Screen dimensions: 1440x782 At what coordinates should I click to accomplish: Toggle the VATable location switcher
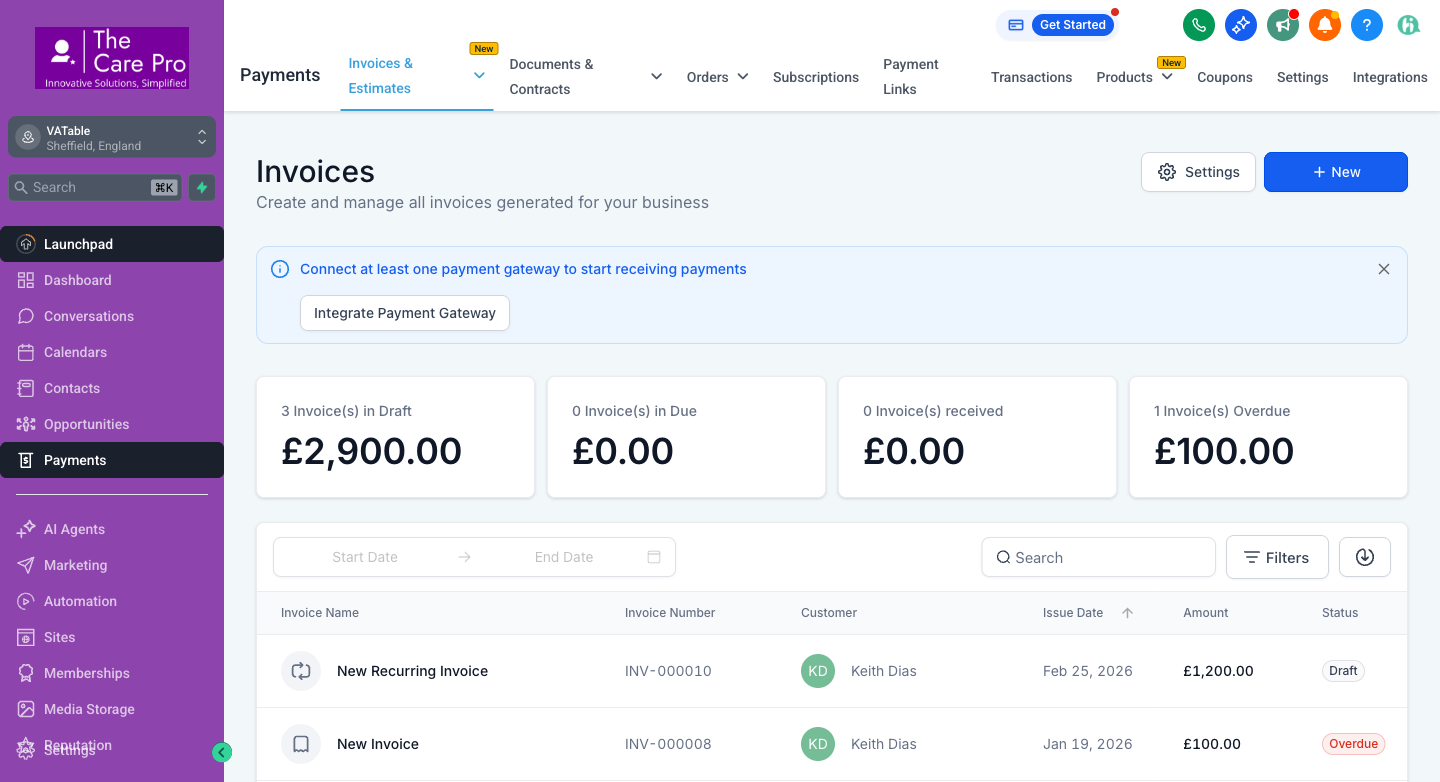(202, 136)
